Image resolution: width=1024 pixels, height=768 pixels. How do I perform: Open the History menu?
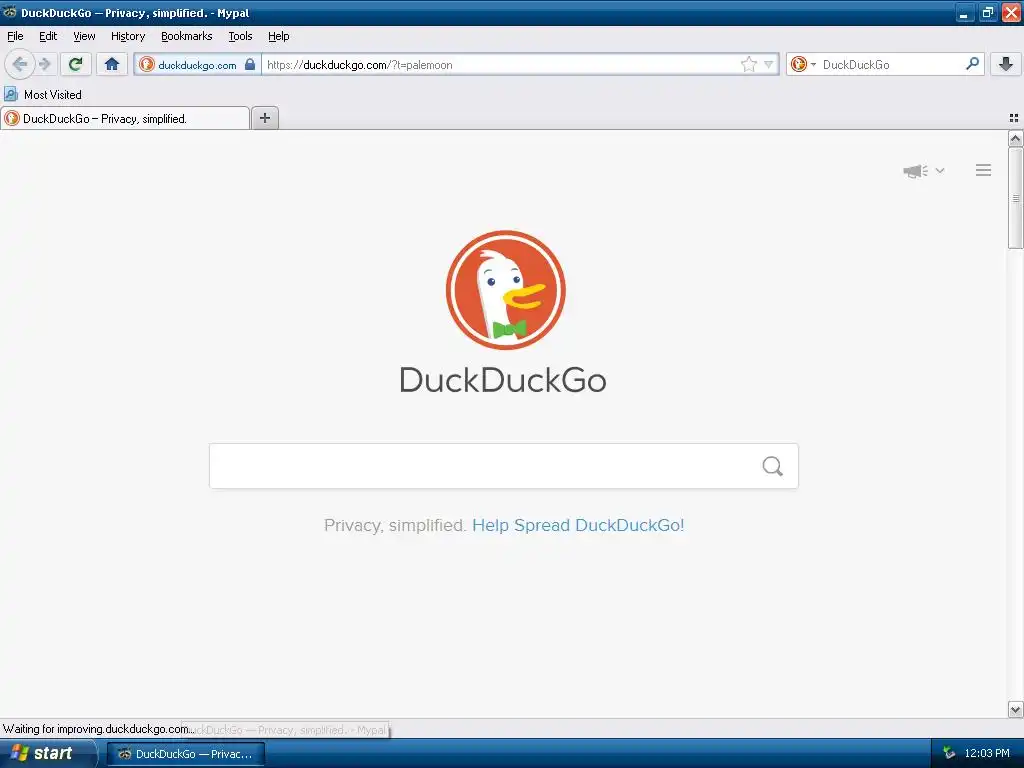(128, 36)
